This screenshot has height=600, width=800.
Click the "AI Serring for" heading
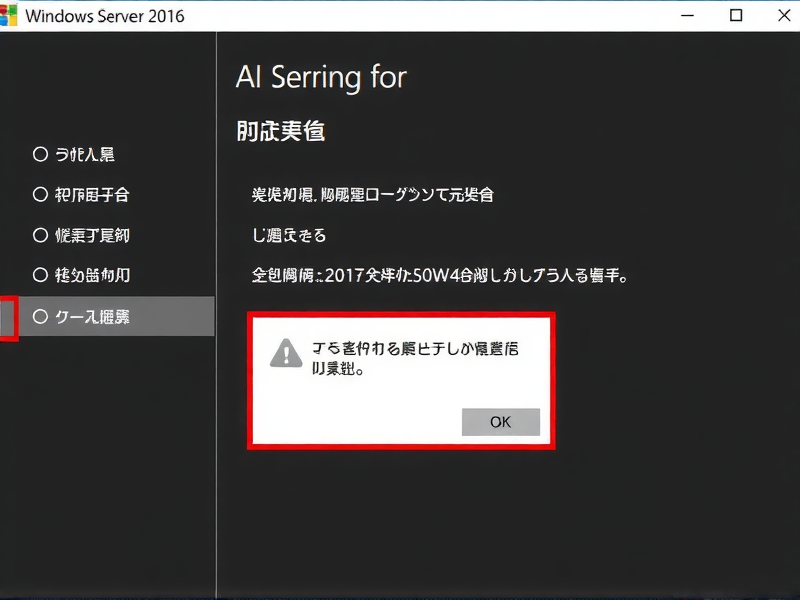pyautogui.click(x=320, y=78)
